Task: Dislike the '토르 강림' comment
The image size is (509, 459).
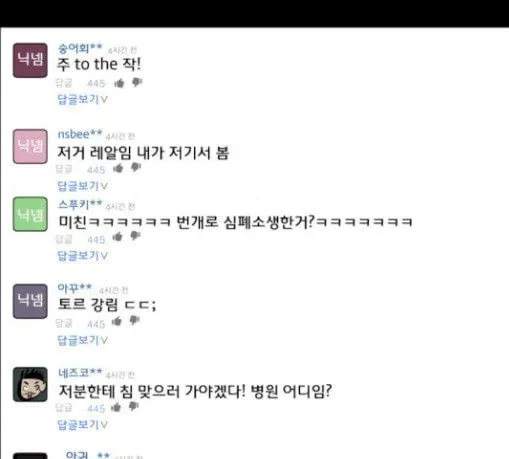Action: 134,320
